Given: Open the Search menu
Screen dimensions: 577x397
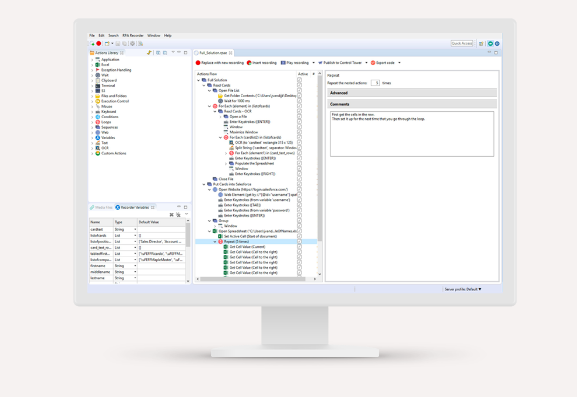Looking at the screenshot, I should 113,36.
